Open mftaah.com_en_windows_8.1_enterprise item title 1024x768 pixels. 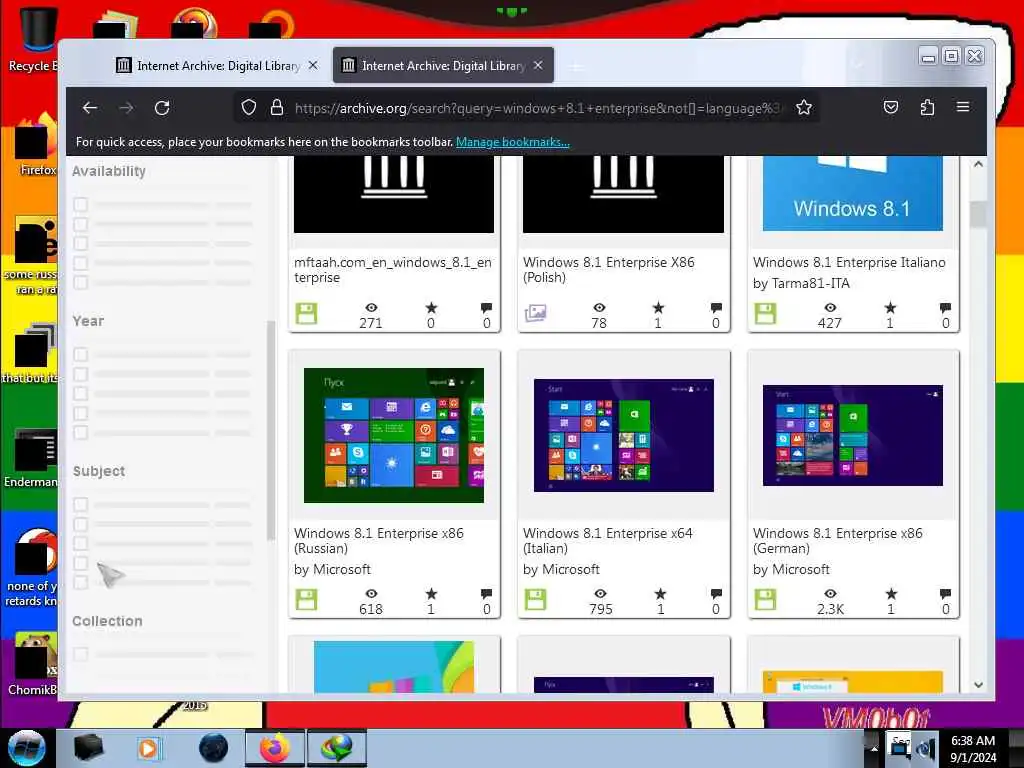pos(392,270)
